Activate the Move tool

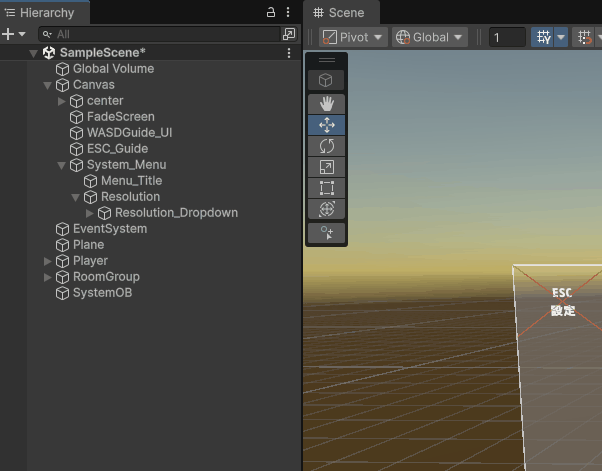point(326,125)
